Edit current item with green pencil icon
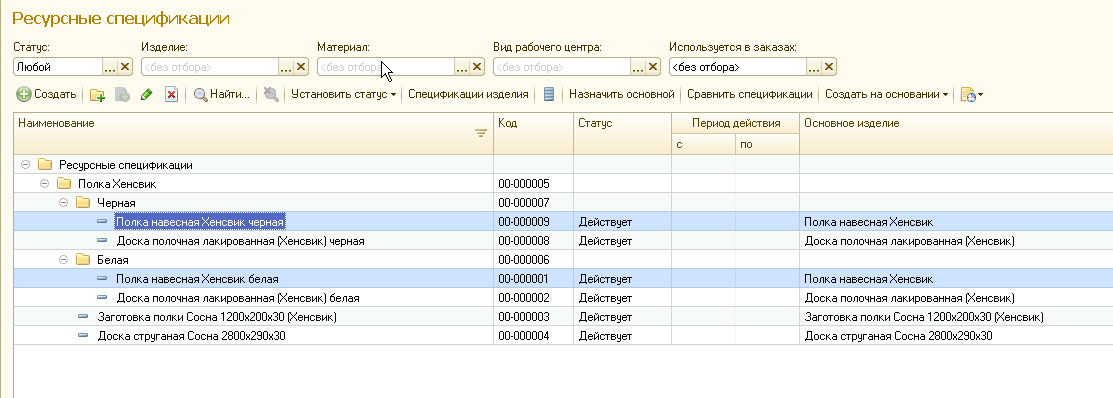The width and height of the screenshot is (1113, 398). (x=147, y=94)
